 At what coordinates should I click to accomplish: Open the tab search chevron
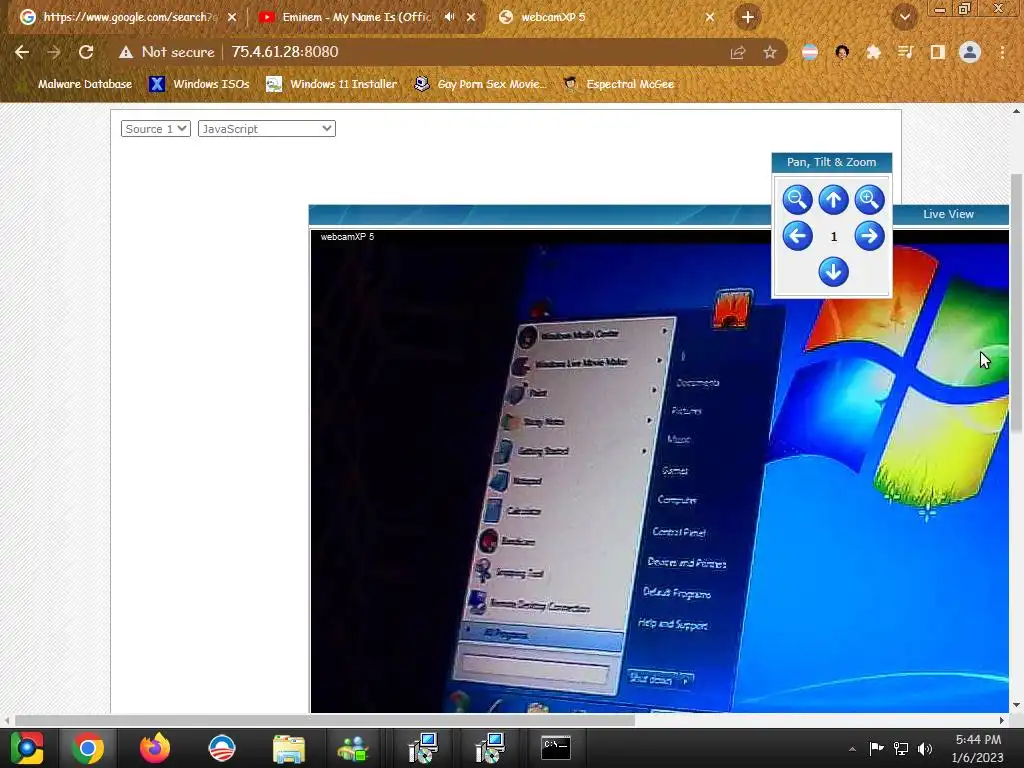(904, 17)
